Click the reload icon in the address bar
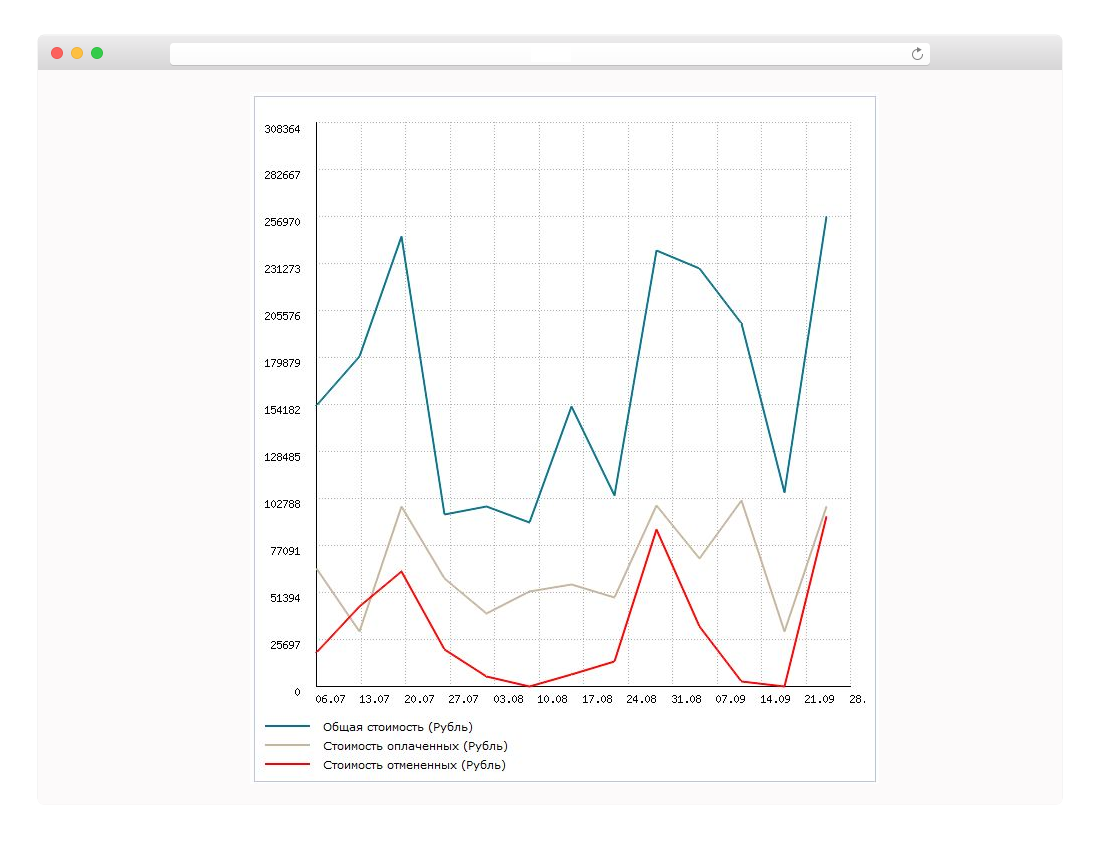Image resolution: width=1100 pixels, height=845 pixels. pyautogui.click(x=917, y=54)
